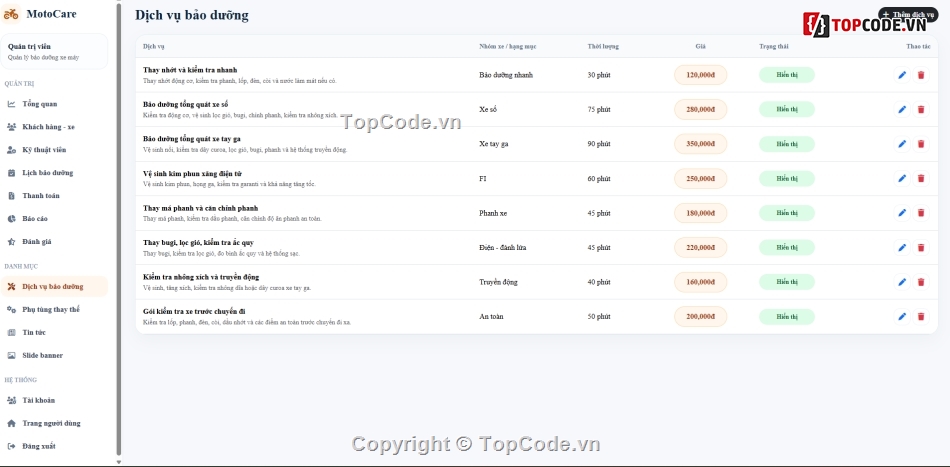This screenshot has height=467, width=950.
Task: Edit the Thay nhớt và kiểm tra nhanh service
Action: [x=902, y=75]
